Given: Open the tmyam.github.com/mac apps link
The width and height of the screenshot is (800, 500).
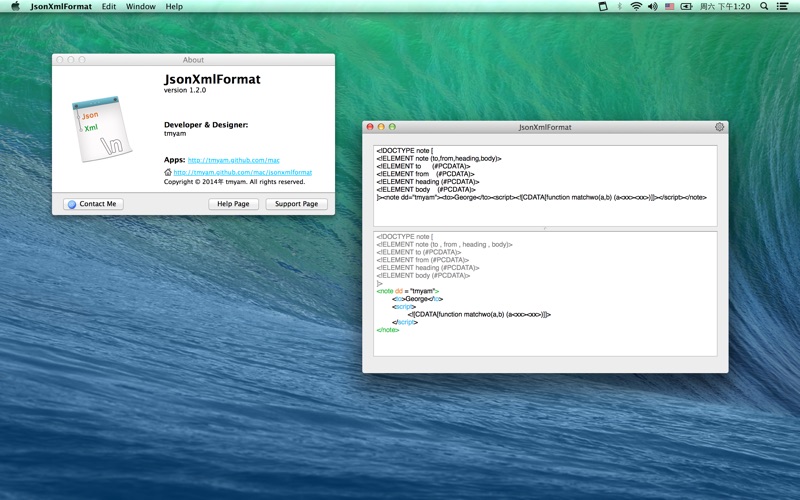Looking at the screenshot, I should pos(234,160).
